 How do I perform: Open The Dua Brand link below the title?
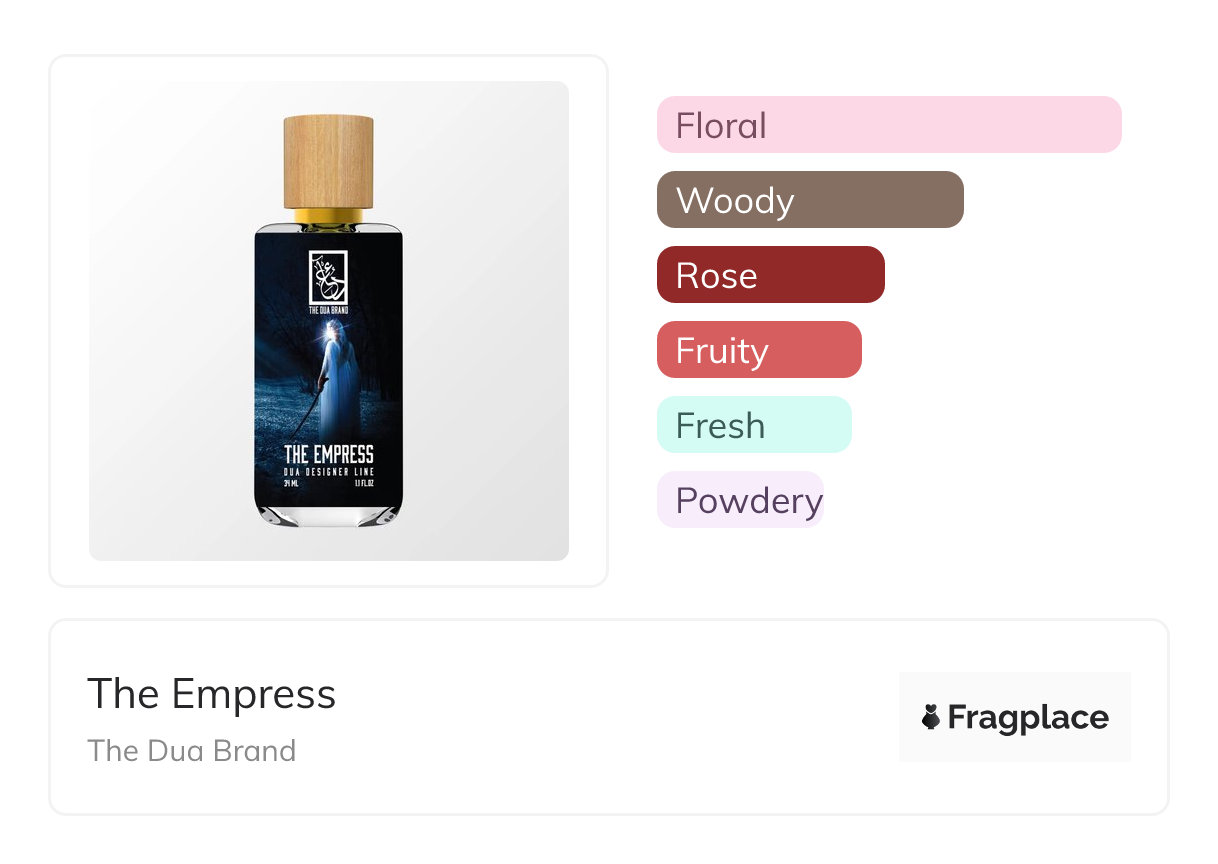pyautogui.click(x=192, y=751)
